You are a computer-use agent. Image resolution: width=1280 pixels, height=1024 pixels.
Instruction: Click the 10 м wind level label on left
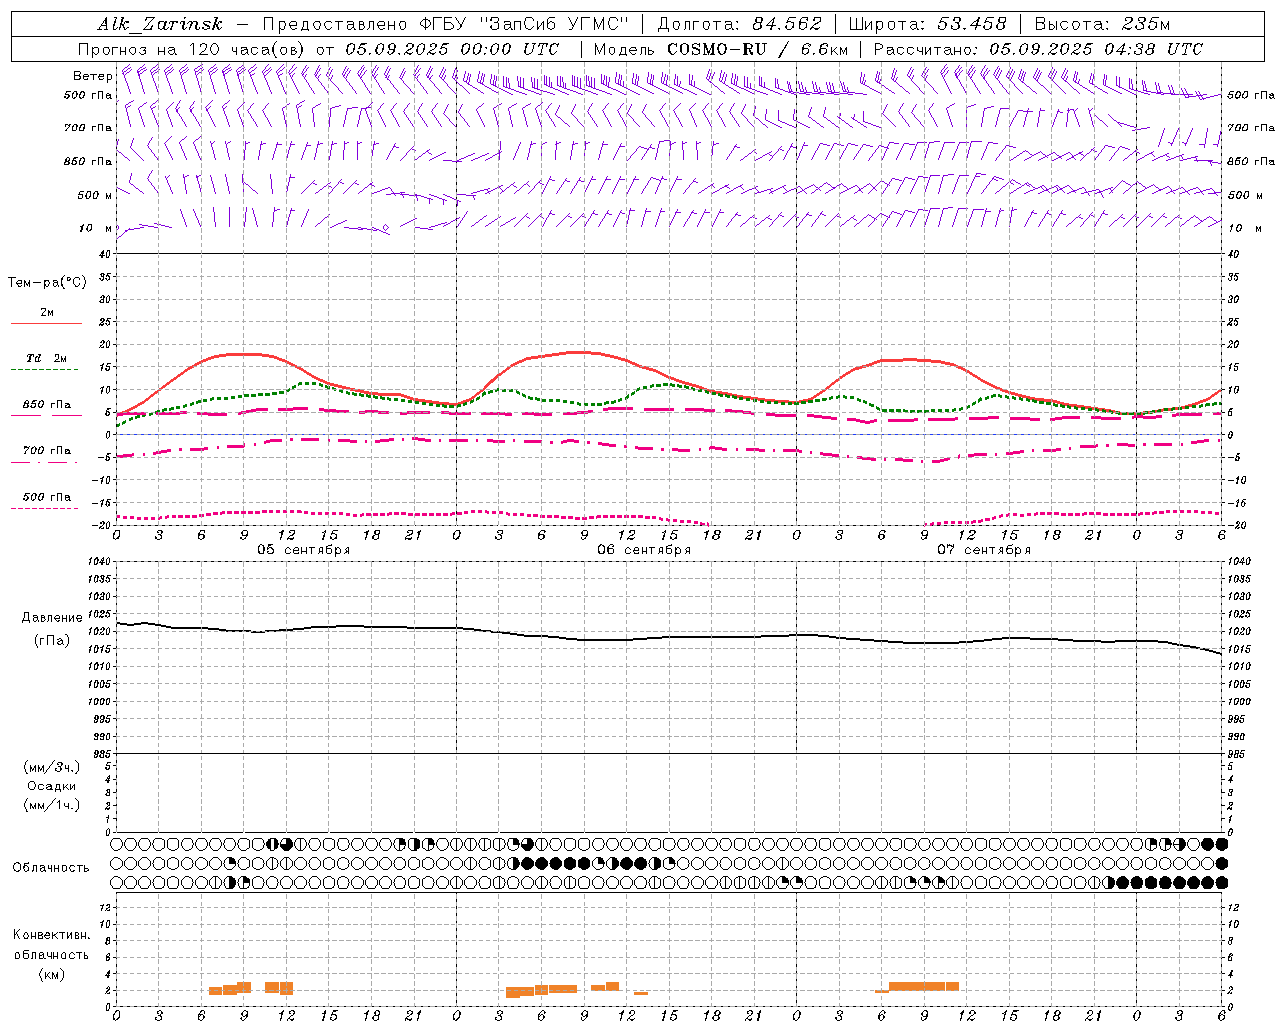(x=95, y=228)
